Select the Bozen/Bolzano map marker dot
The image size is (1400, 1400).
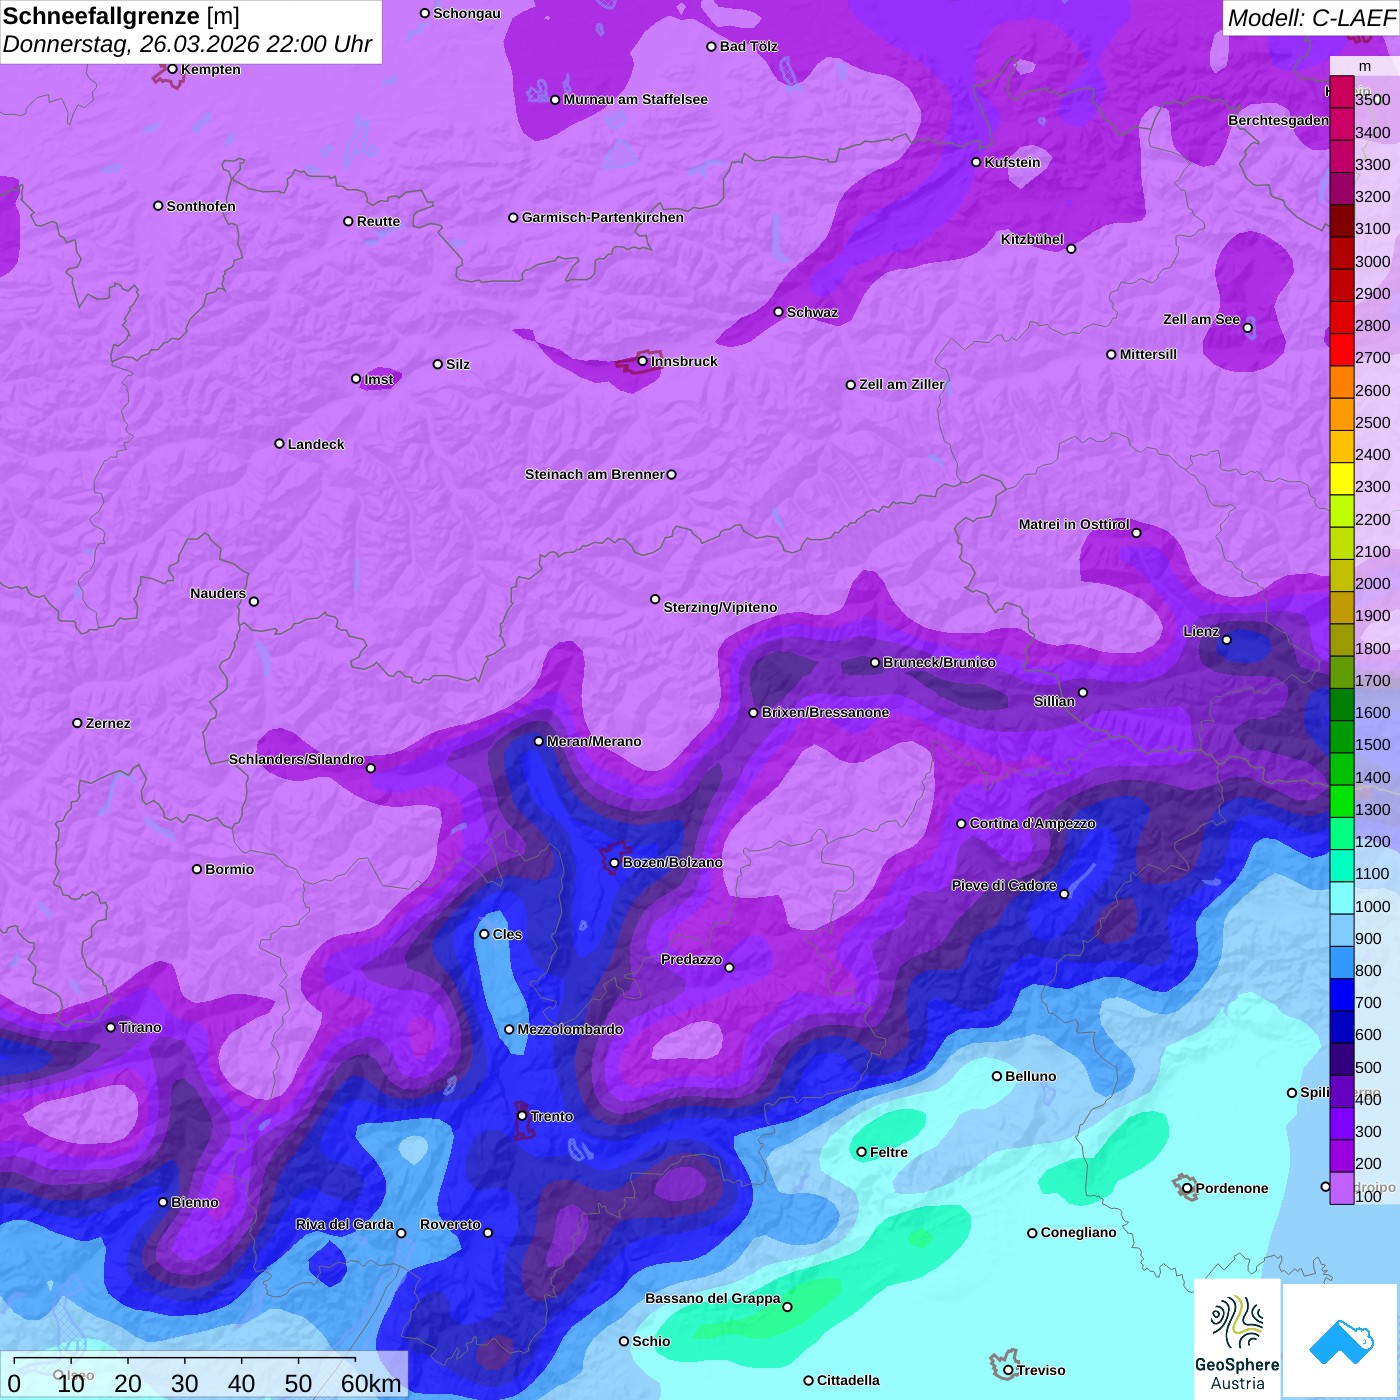615,863
